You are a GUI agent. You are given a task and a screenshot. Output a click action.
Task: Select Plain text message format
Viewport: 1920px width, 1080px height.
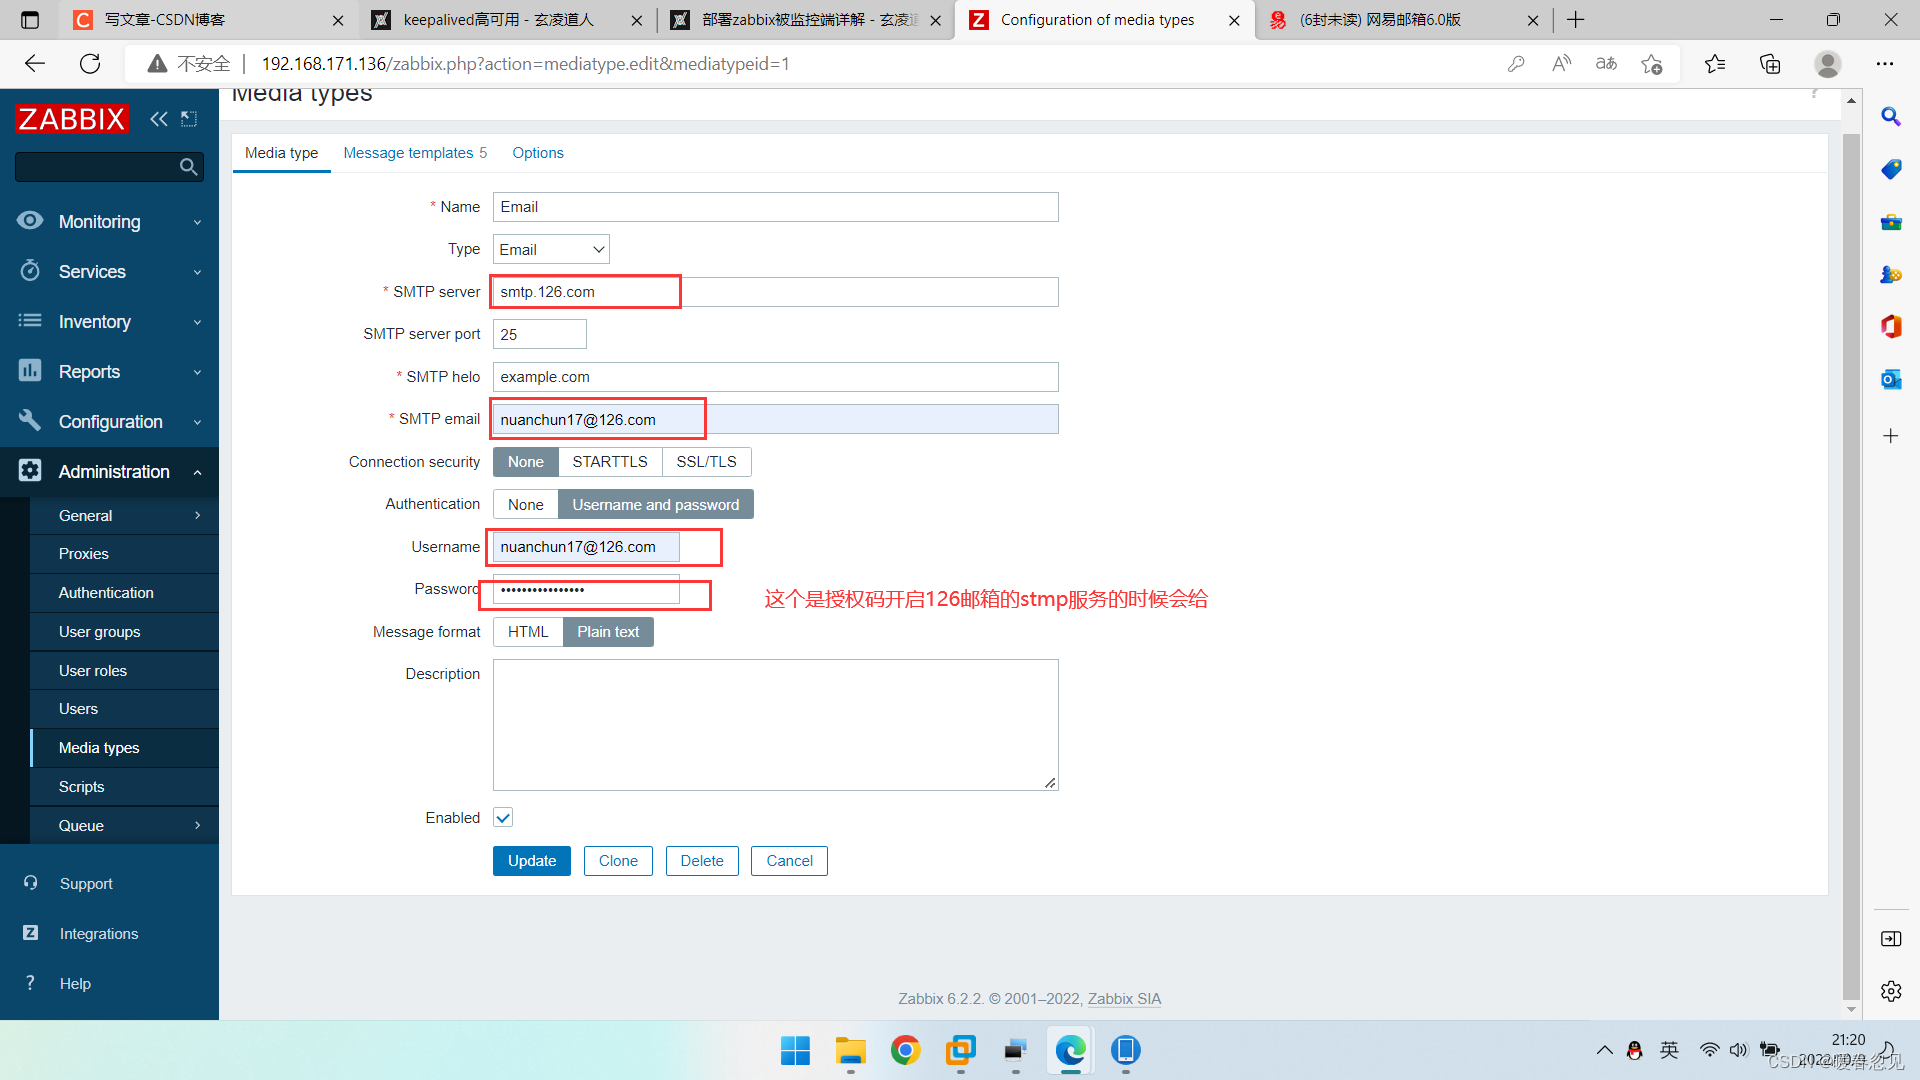pos(608,632)
